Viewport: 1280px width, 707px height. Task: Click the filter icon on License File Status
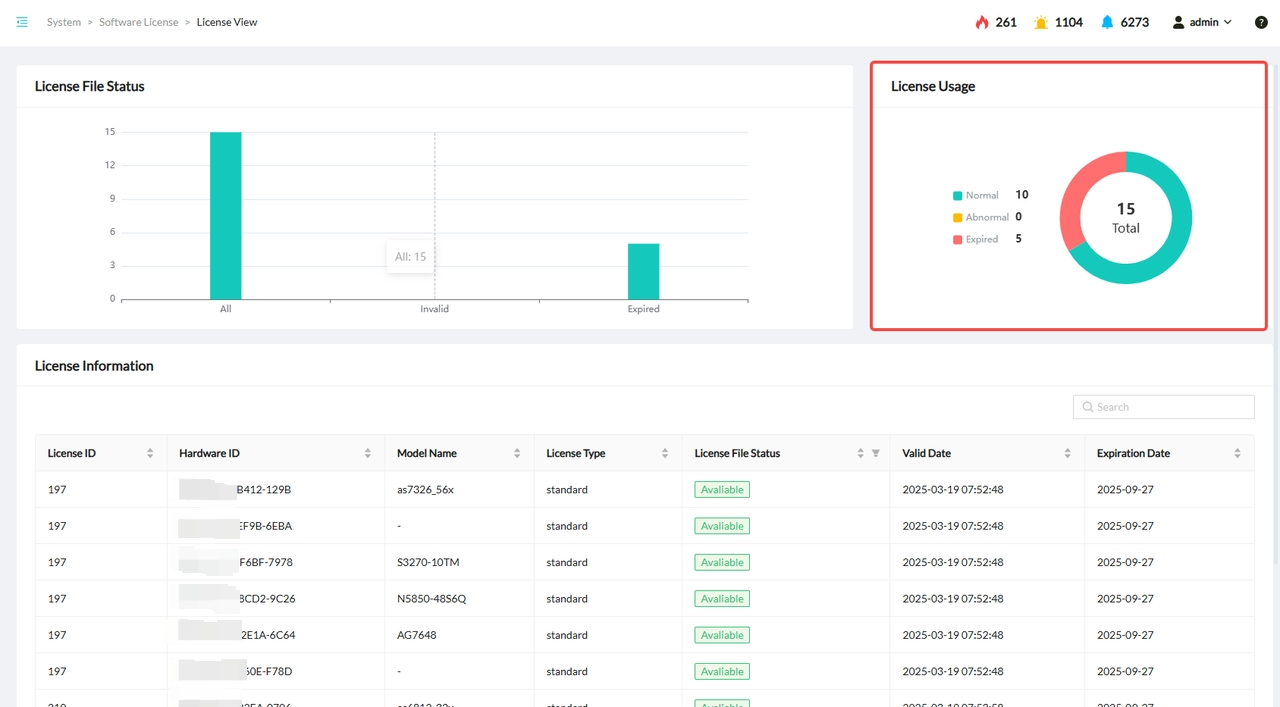[x=876, y=453]
